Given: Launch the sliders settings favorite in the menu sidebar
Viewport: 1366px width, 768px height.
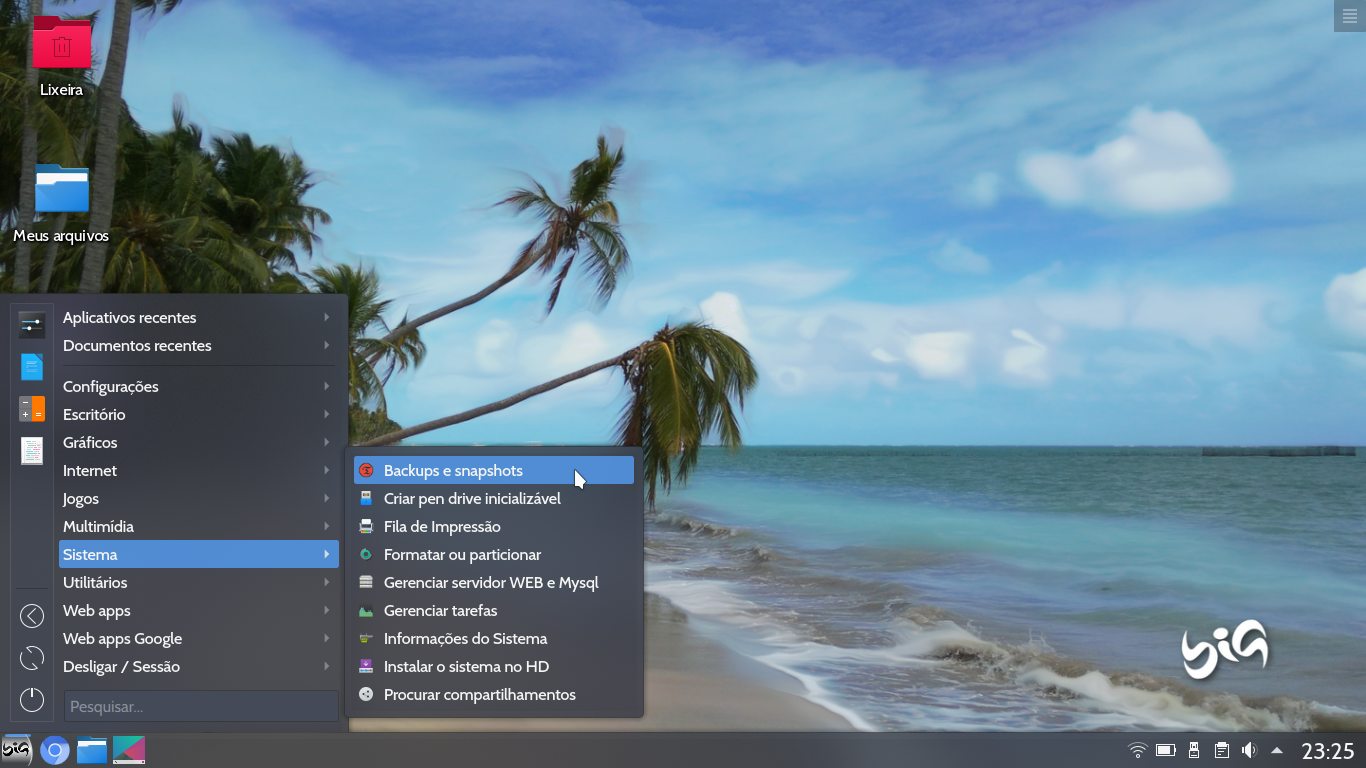Looking at the screenshot, I should [x=32, y=325].
